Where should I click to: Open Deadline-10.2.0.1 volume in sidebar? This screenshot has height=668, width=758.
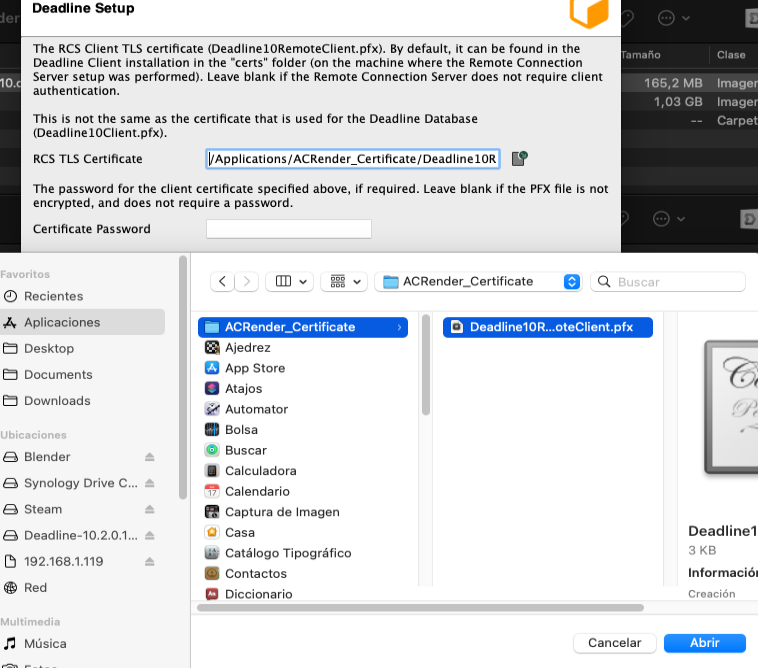pyautogui.click(x=80, y=535)
